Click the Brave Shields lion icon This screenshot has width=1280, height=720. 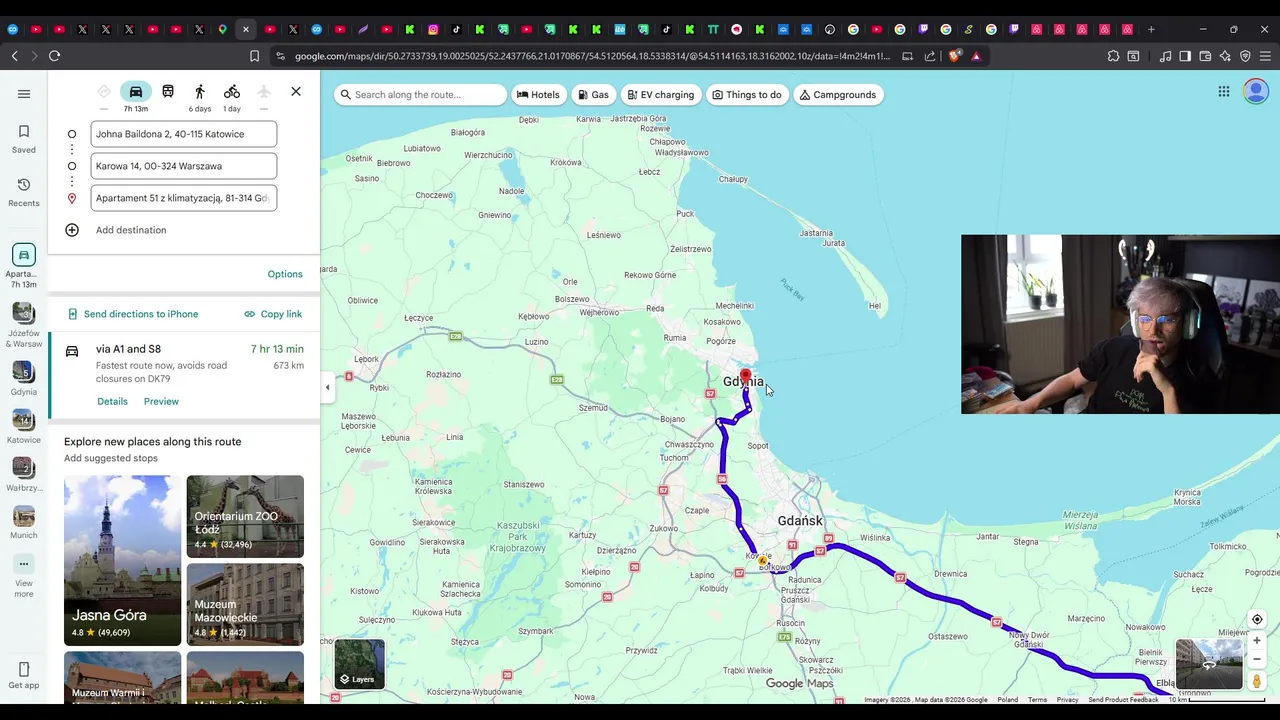tap(954, 56)
